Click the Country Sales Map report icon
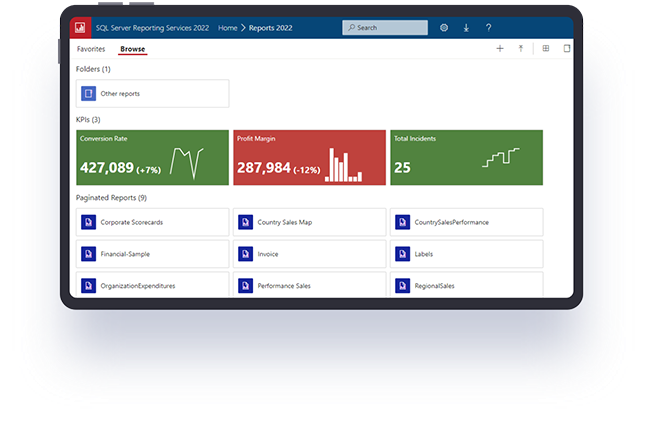The height and width of the screenshot is (422, 647). [246, 222]
